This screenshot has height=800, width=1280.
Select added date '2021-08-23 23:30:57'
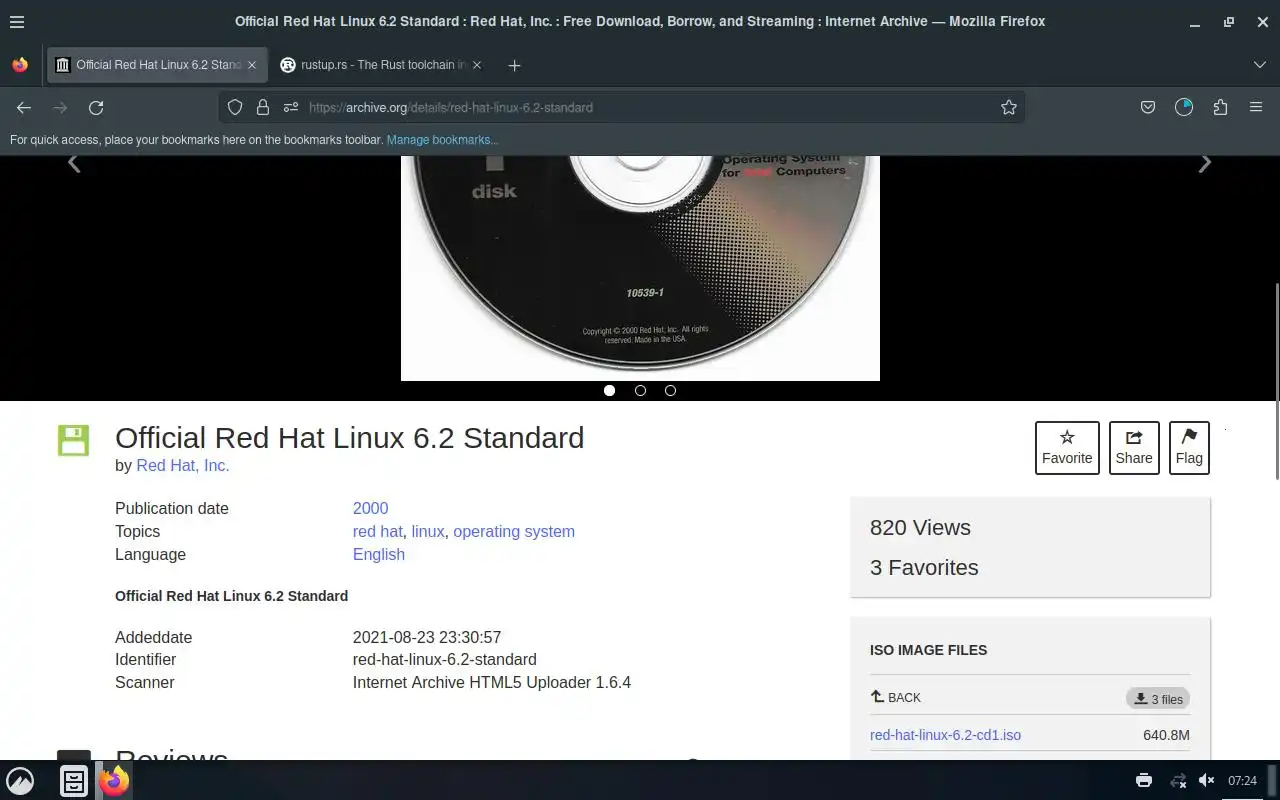[427, 637]
